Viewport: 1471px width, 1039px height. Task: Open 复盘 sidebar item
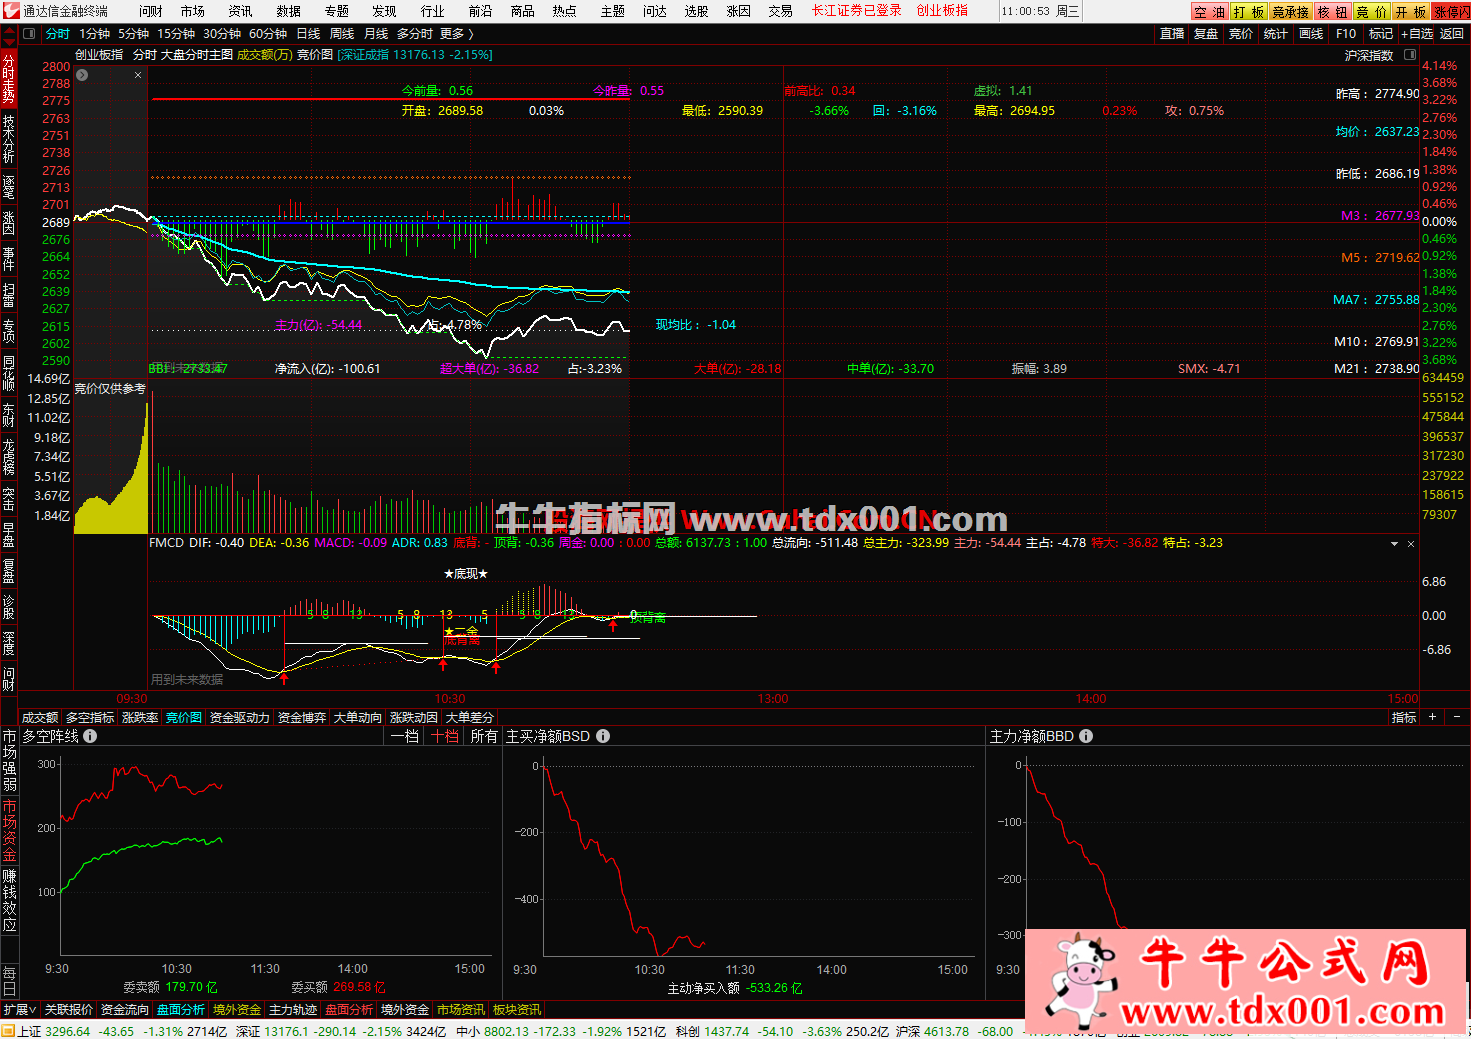coord(9,570)
